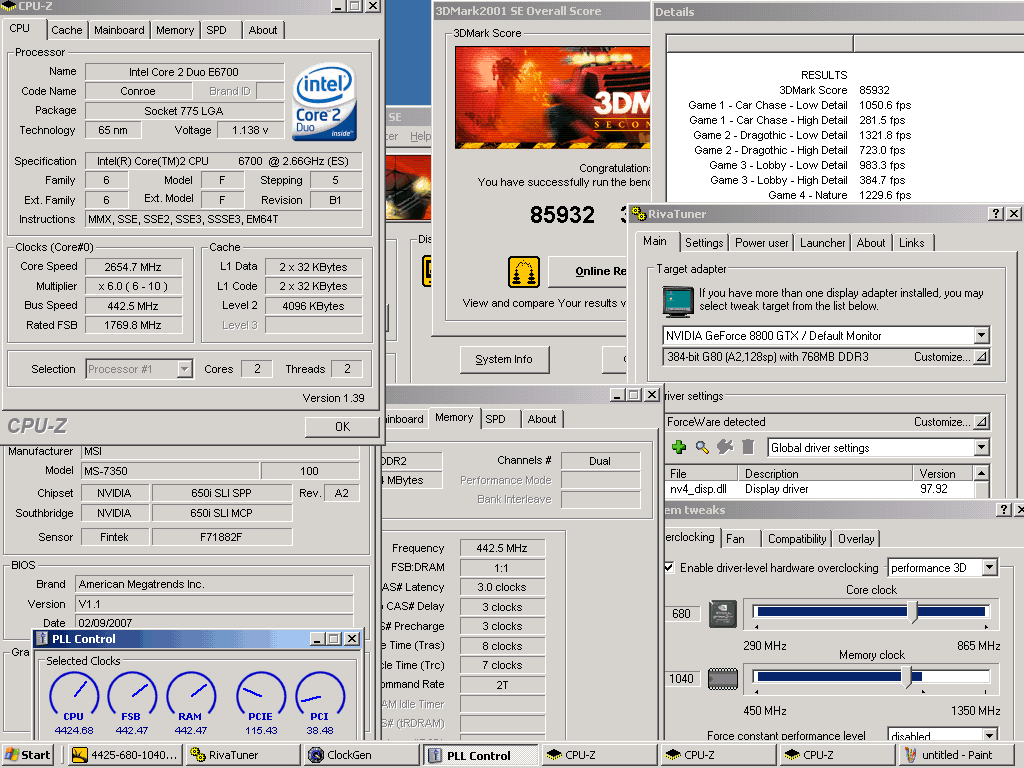Click the Core Speed value 2654.7 MHz
The image size is (1024, 768).
click(x=133, y=267)
